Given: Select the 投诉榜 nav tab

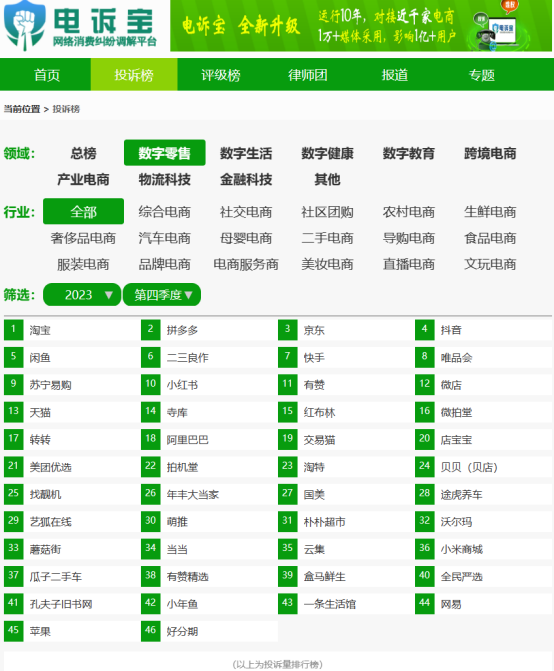Looking at the screenshot, I should click(134, 75).
